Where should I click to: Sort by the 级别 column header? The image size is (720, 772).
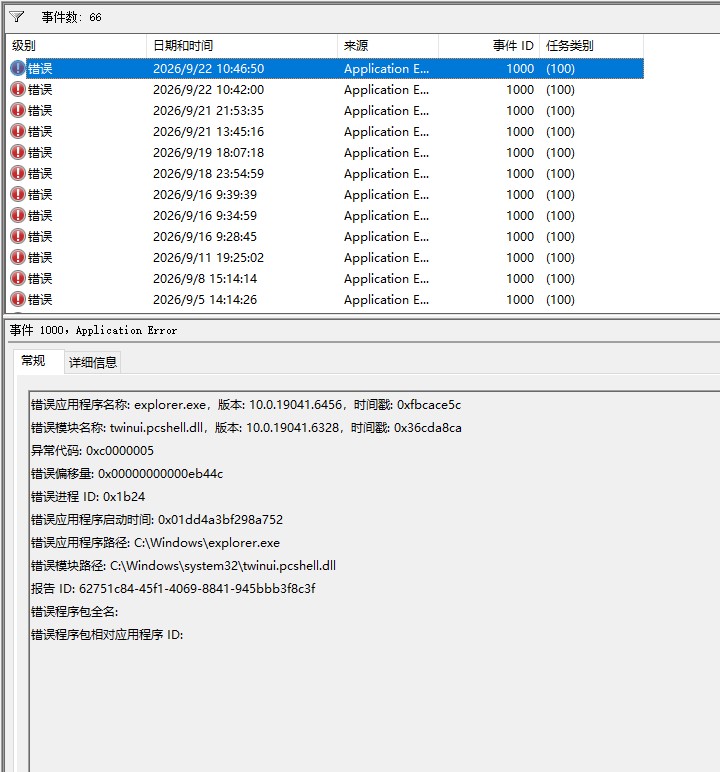76,46
